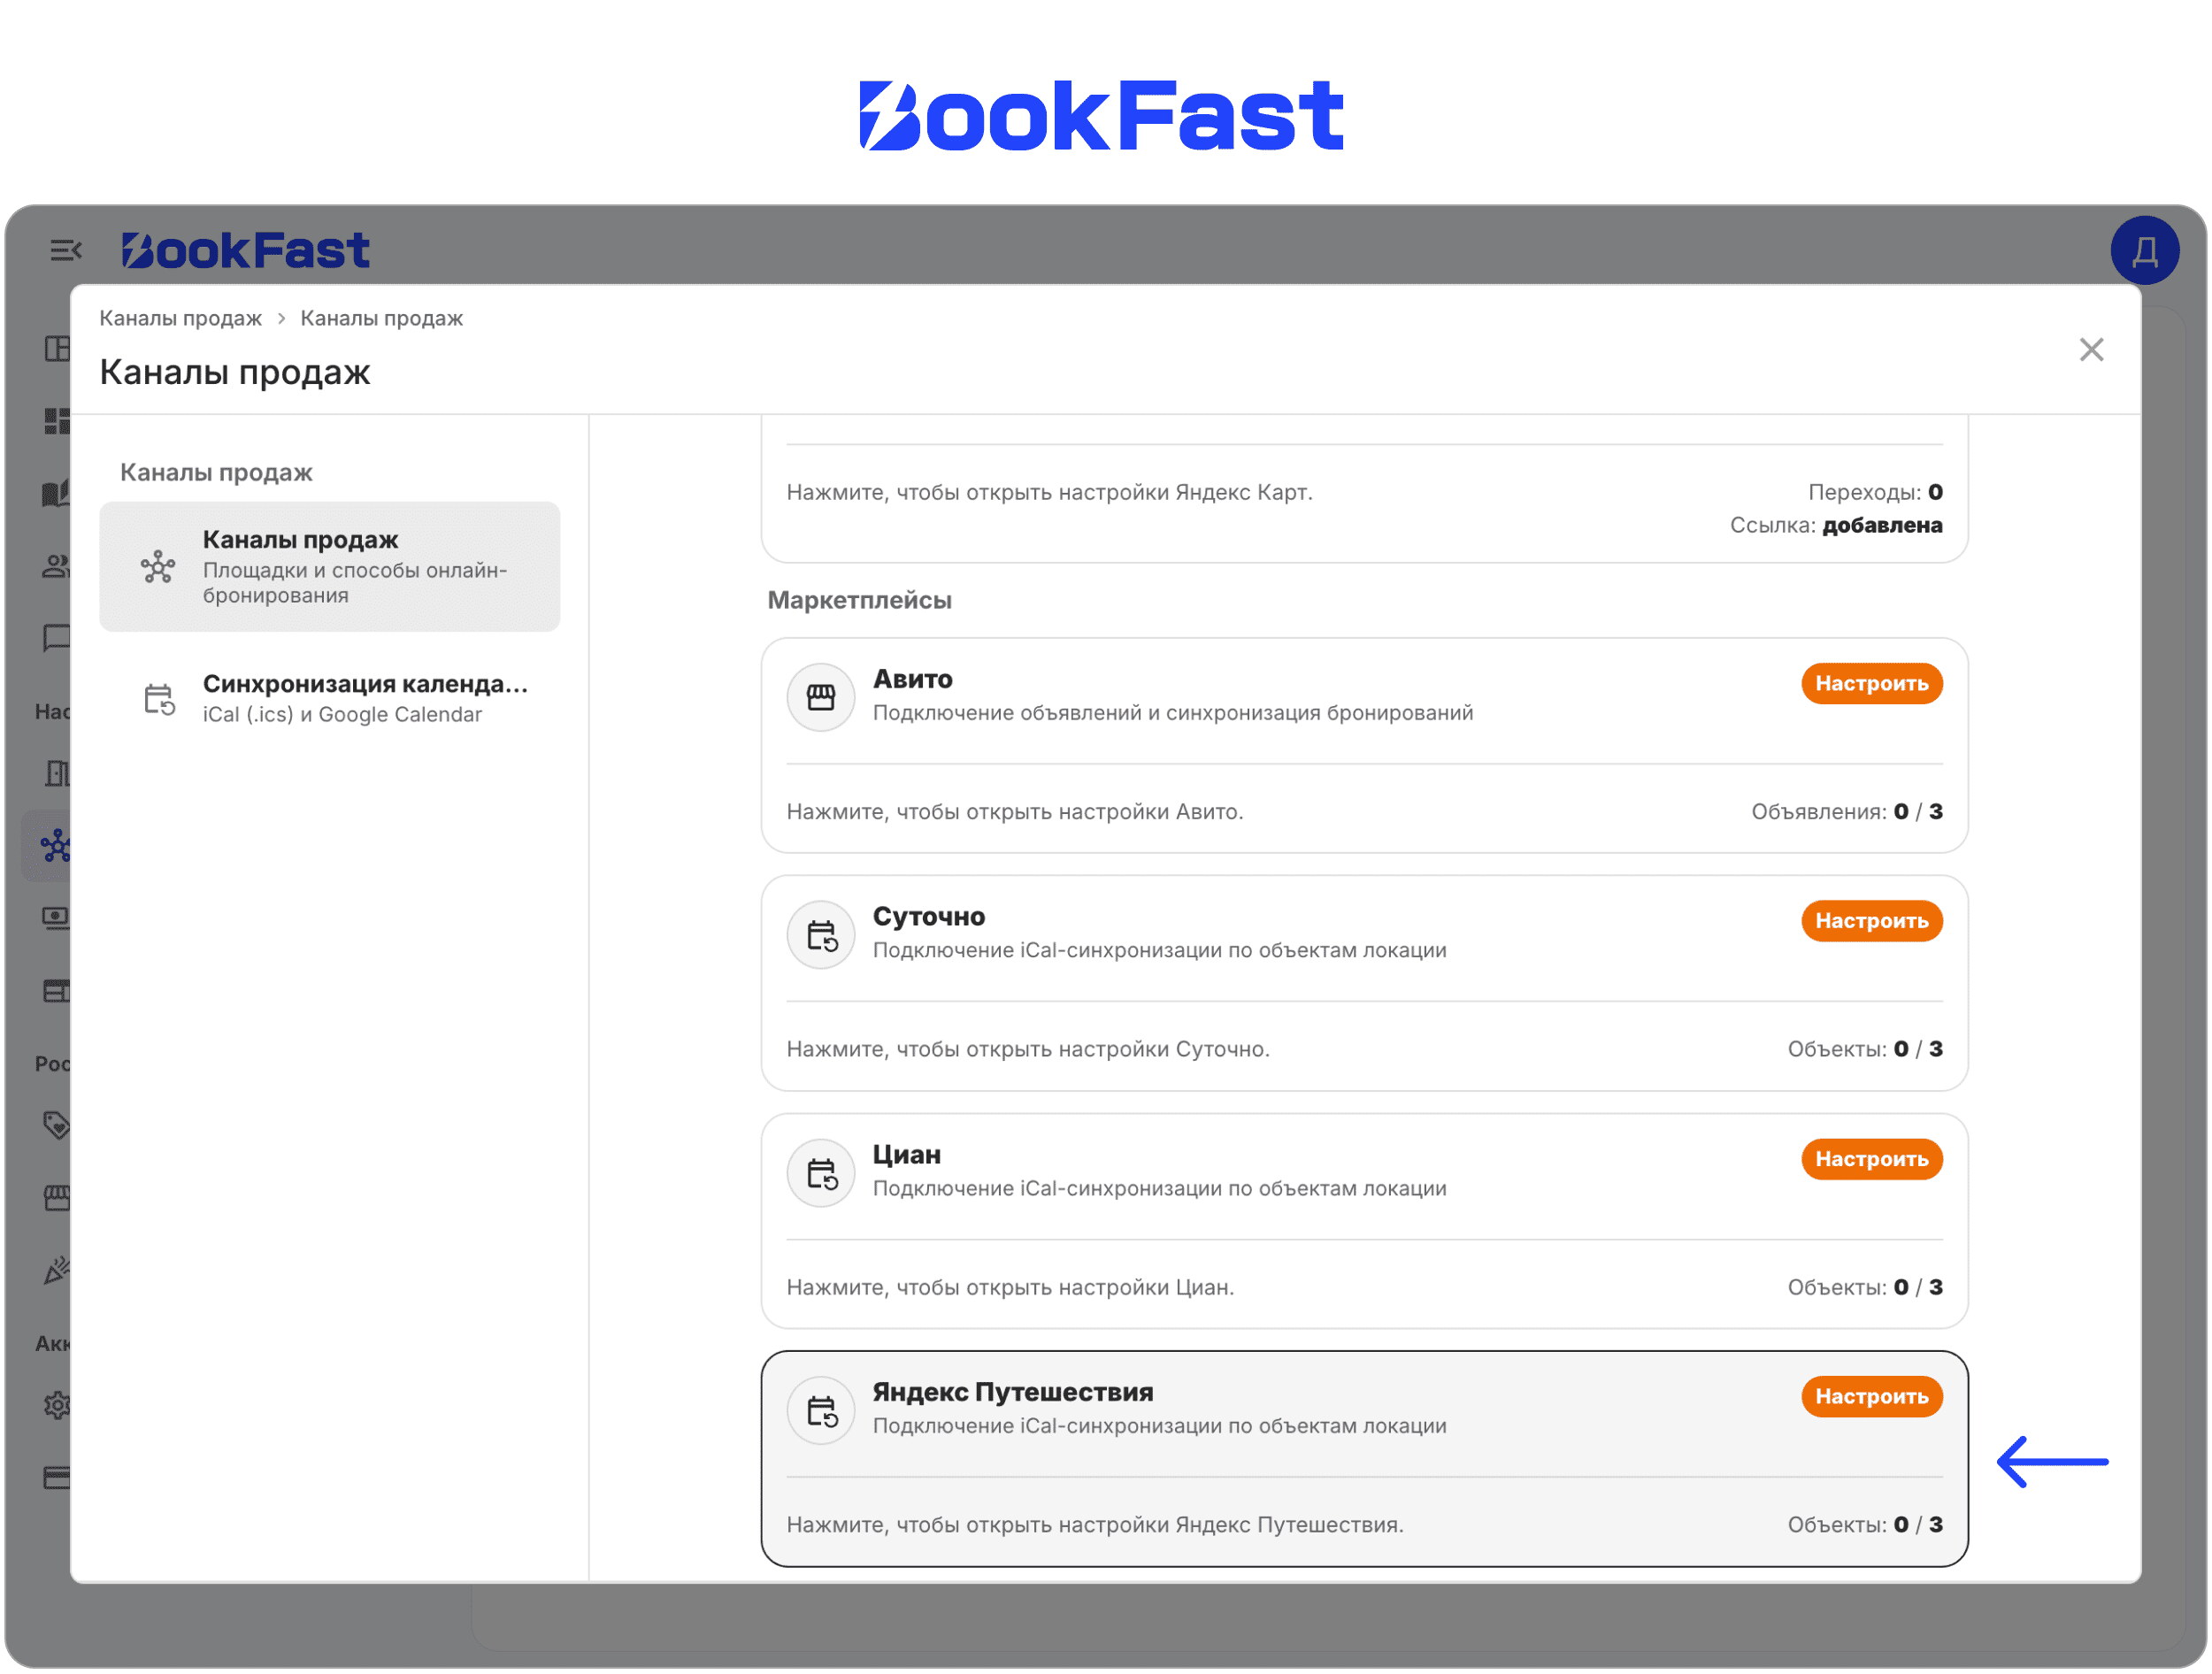Click the Настроить button for Суточно
Screen dimensions: 2212x1674
click(x=1871, y=920)
